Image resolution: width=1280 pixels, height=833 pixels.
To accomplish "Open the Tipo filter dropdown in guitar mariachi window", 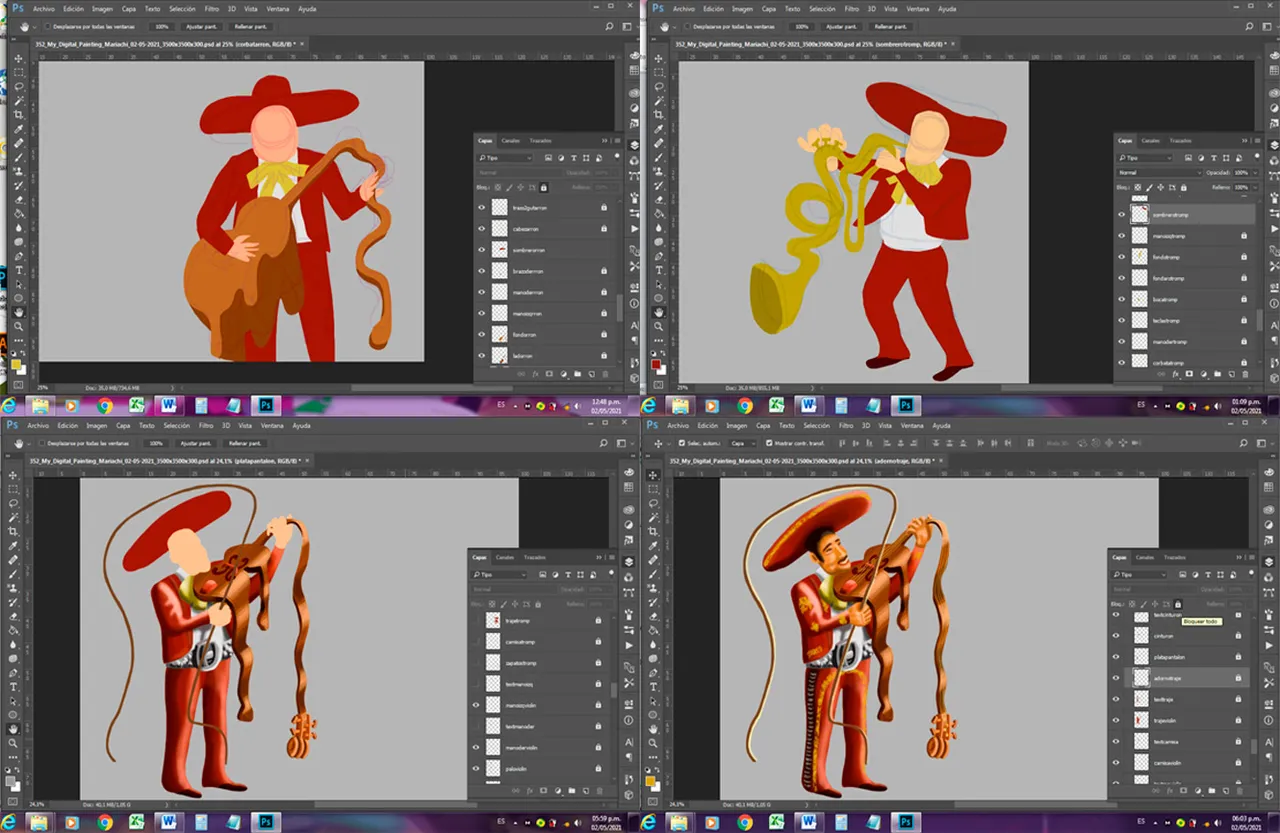I will click(504, 158).
